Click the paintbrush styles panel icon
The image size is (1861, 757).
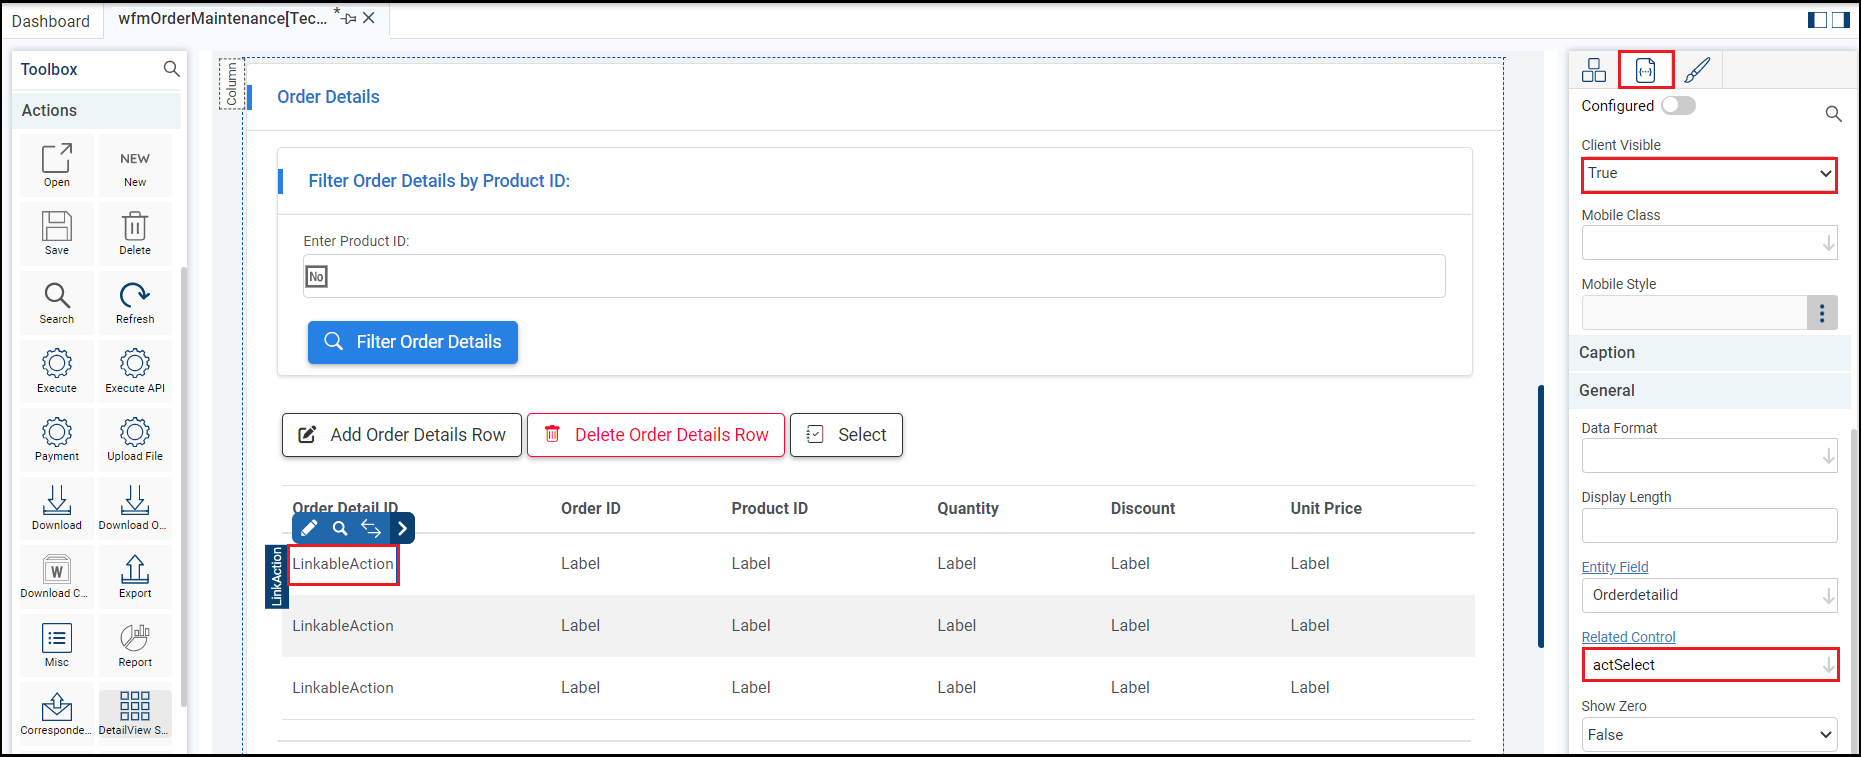pyautogui.click(x=1697, y=70)
